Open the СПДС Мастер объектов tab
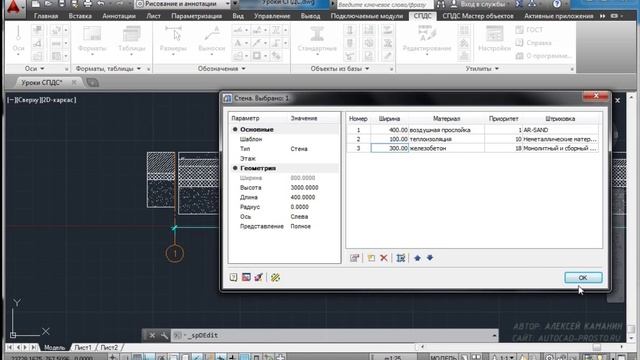The image size is (640, 360). (x=478, y=16)
